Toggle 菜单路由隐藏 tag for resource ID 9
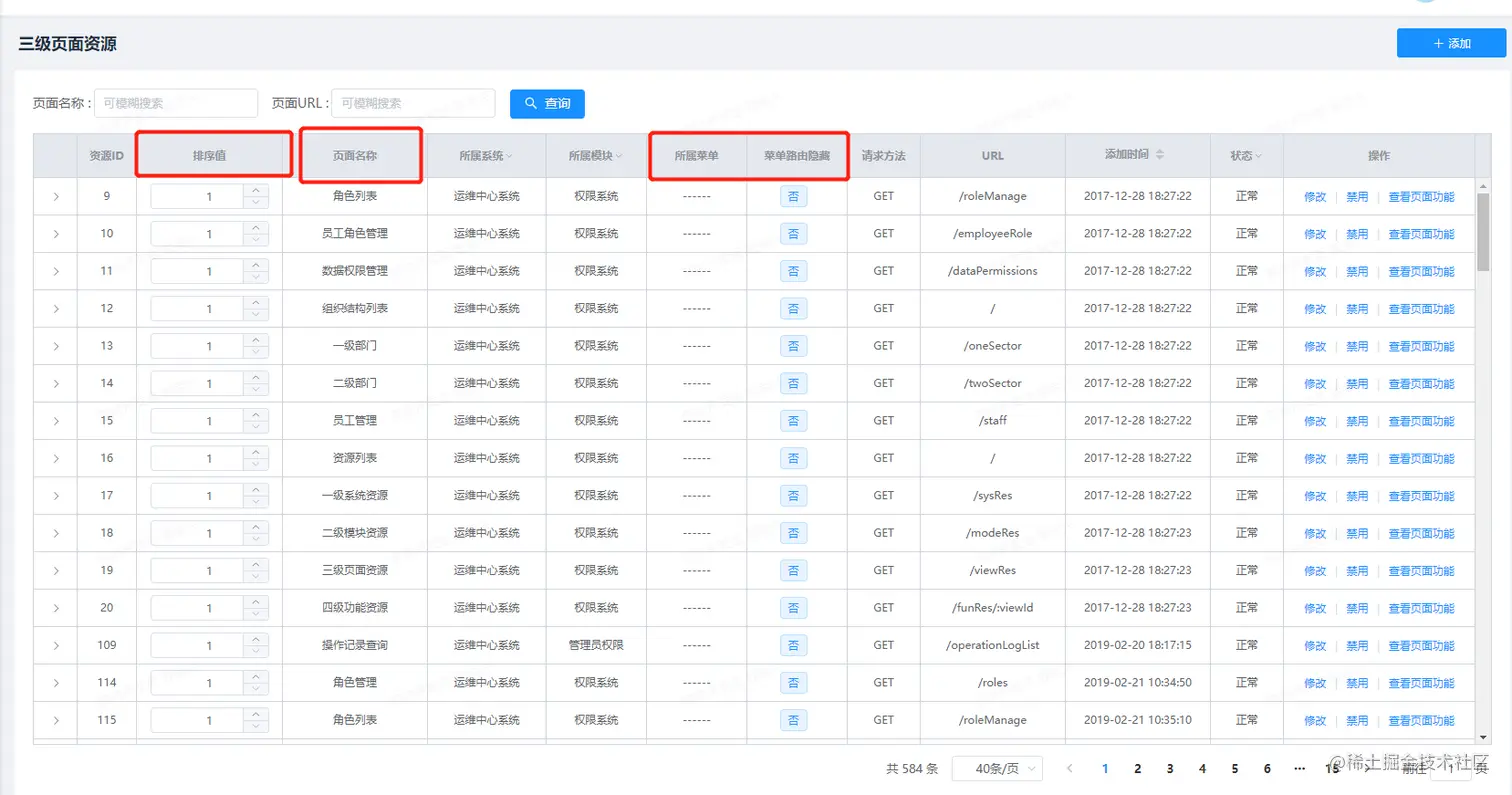This screenshot has width=1512, height=795. click(x=793, y=196)
